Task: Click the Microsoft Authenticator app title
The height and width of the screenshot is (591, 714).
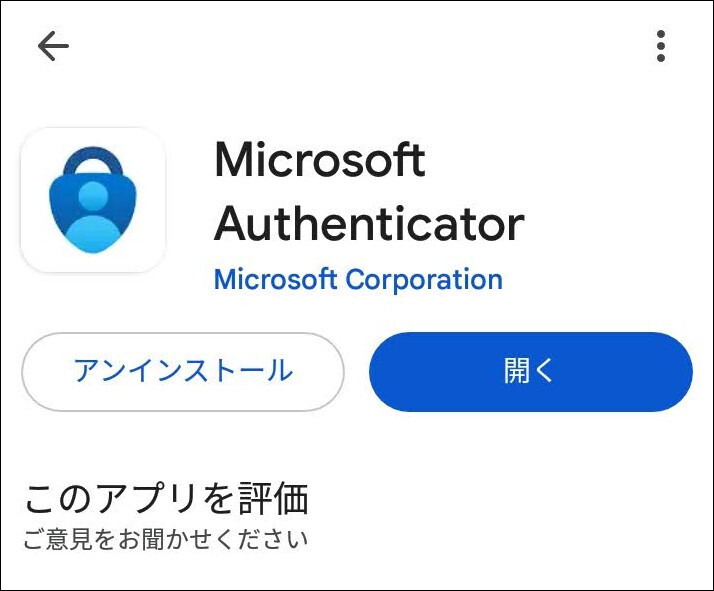Action: click(369, 191)
